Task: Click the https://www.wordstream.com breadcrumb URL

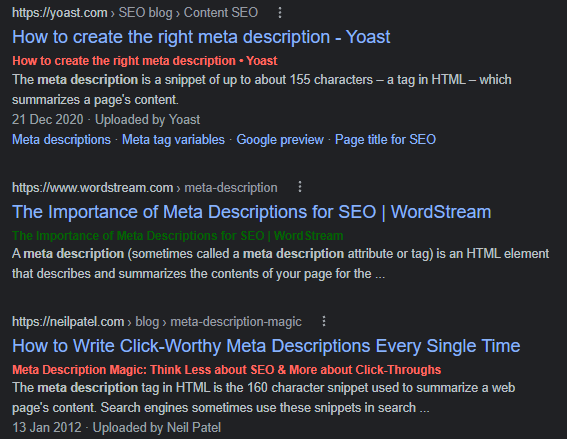Action: (x=93, y=188)
